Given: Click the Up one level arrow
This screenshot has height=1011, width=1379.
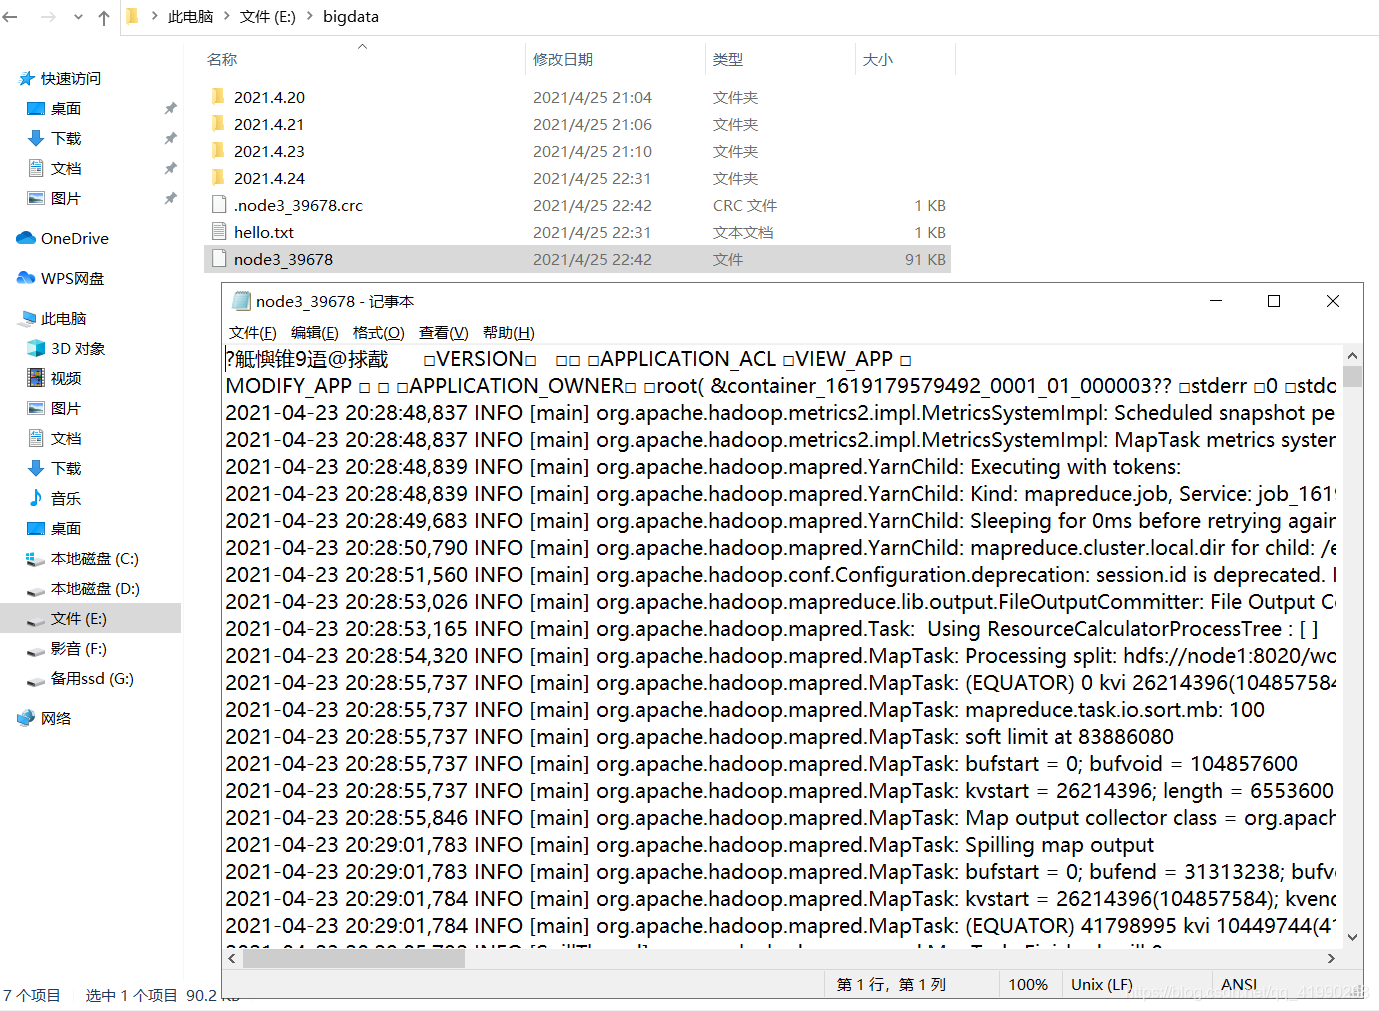Looking at the screenshot, I should tap(104, 17).
